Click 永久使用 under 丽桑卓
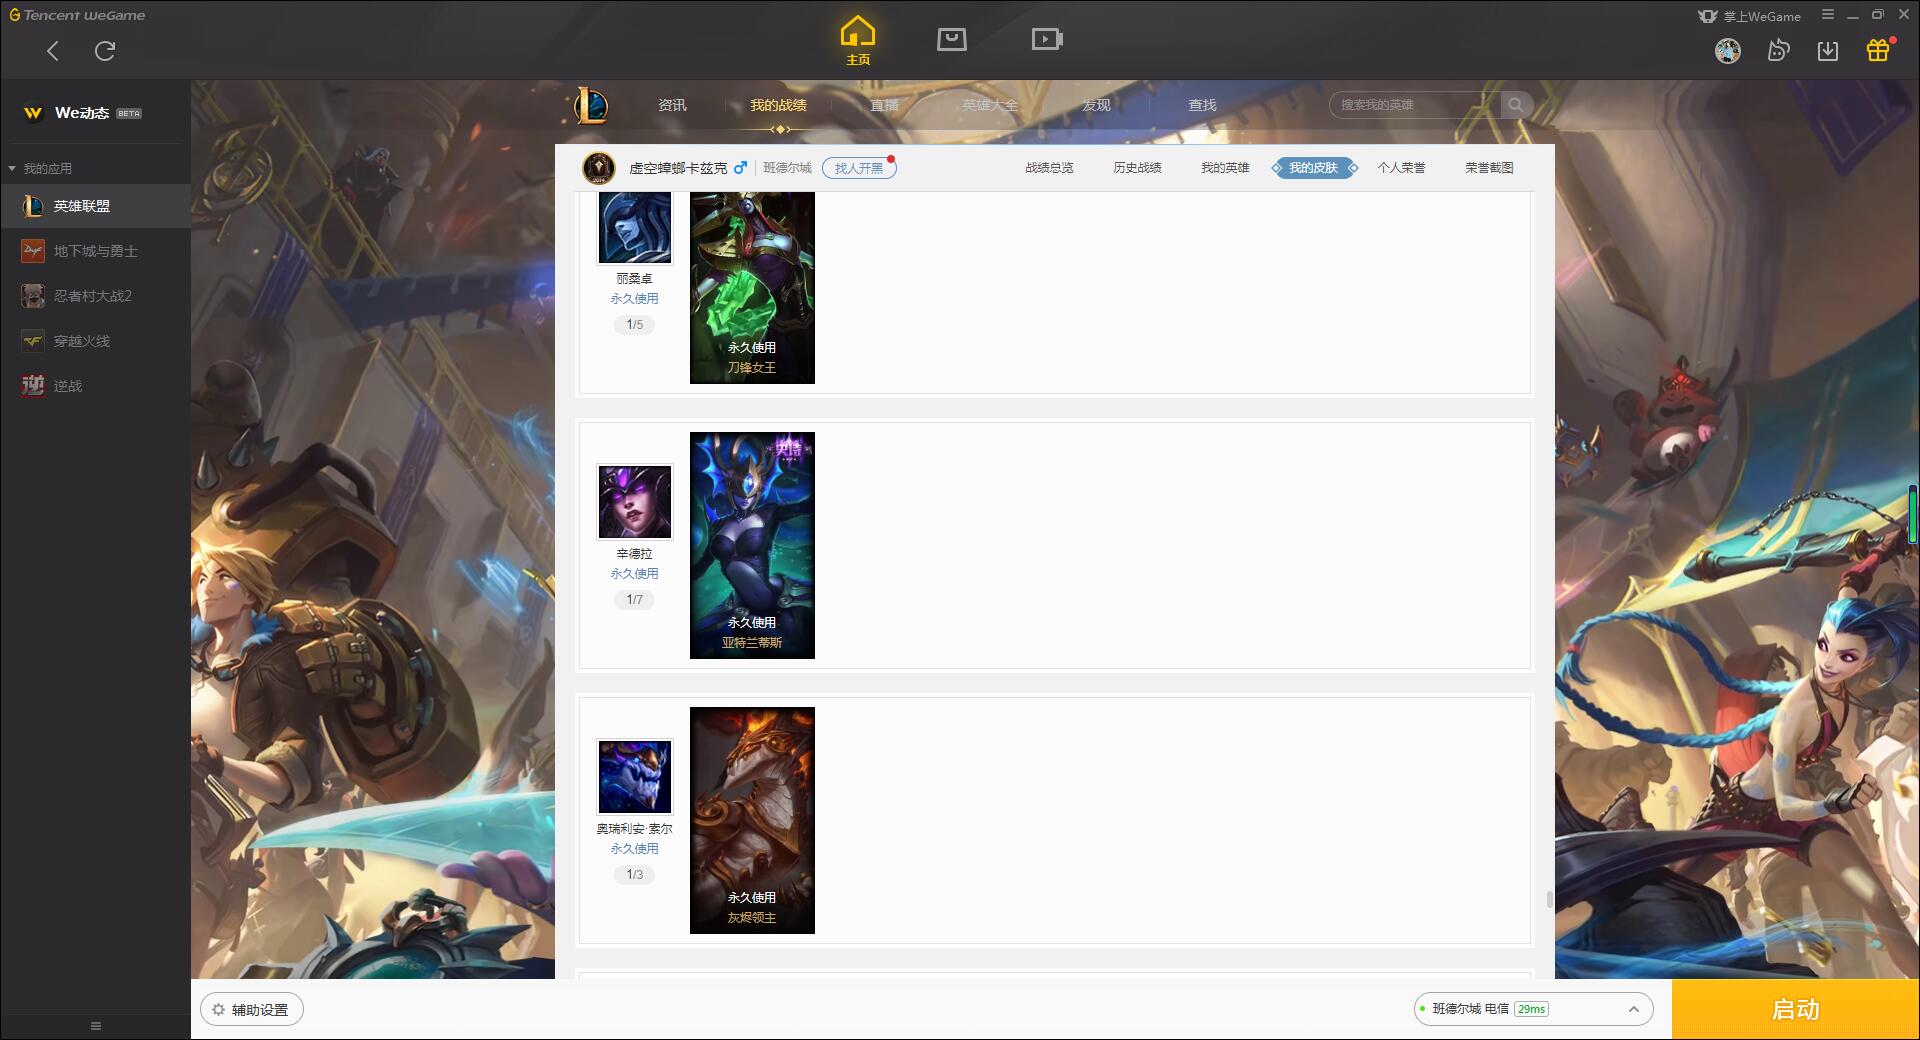Screen dimensions: 1920x1040 tap(635, 299)
